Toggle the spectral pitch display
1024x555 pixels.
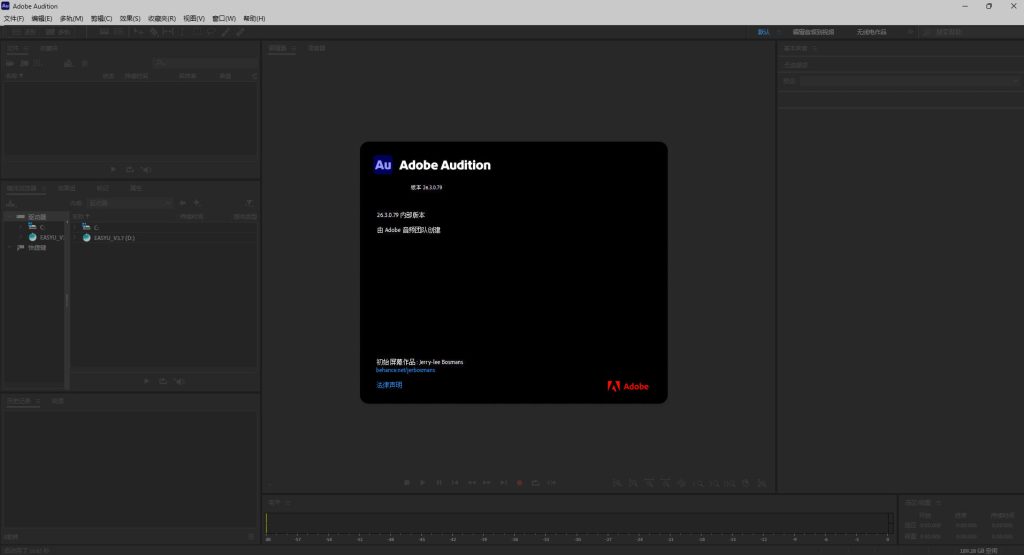(118, 32)
